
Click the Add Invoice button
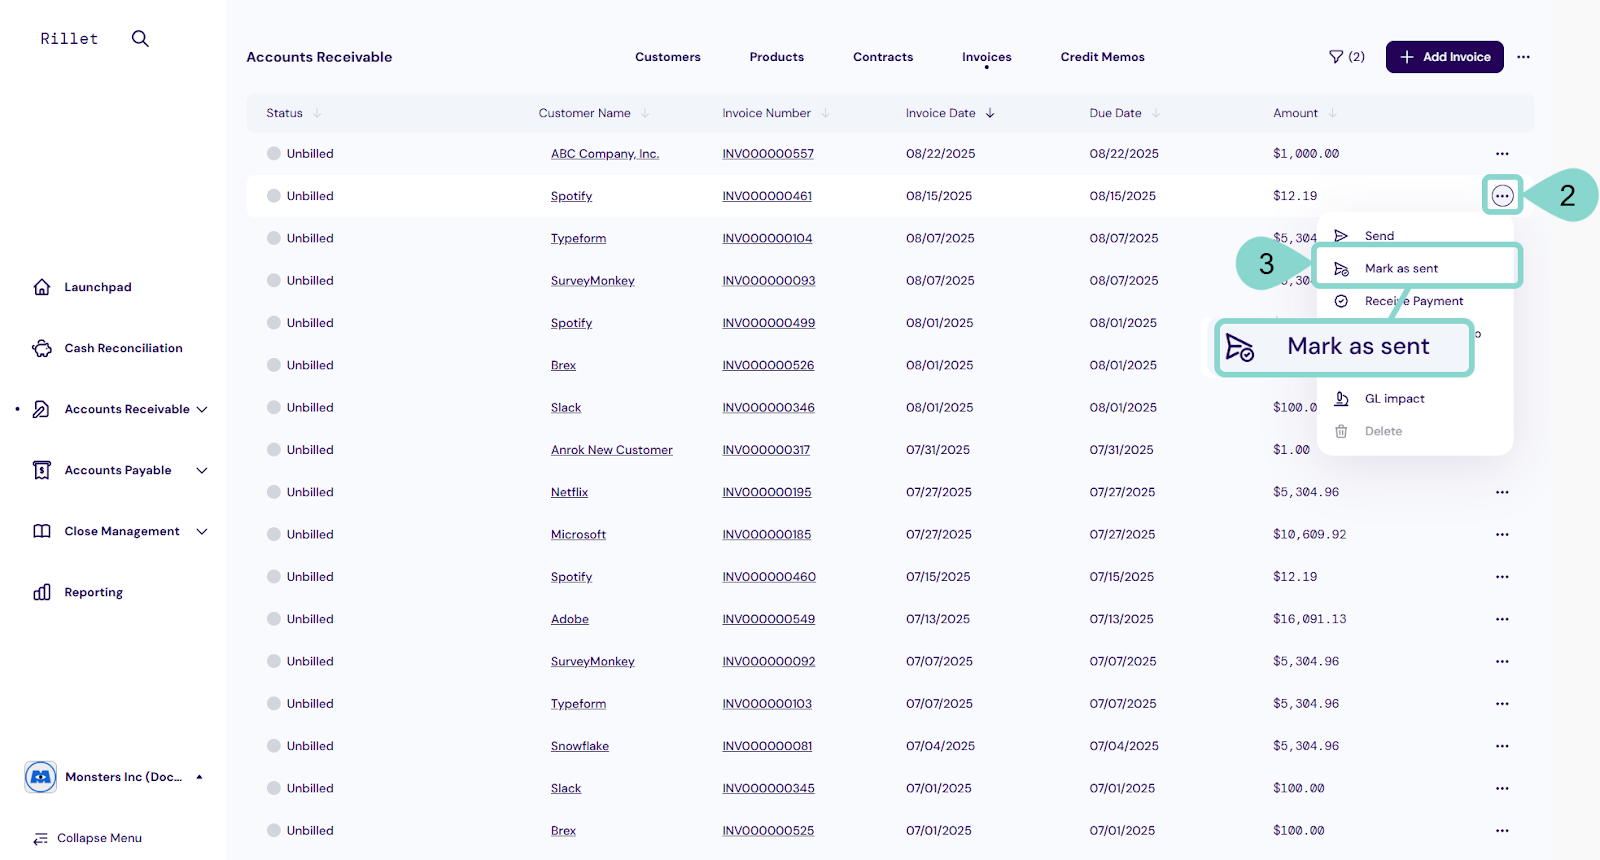tap(1444, 57)
